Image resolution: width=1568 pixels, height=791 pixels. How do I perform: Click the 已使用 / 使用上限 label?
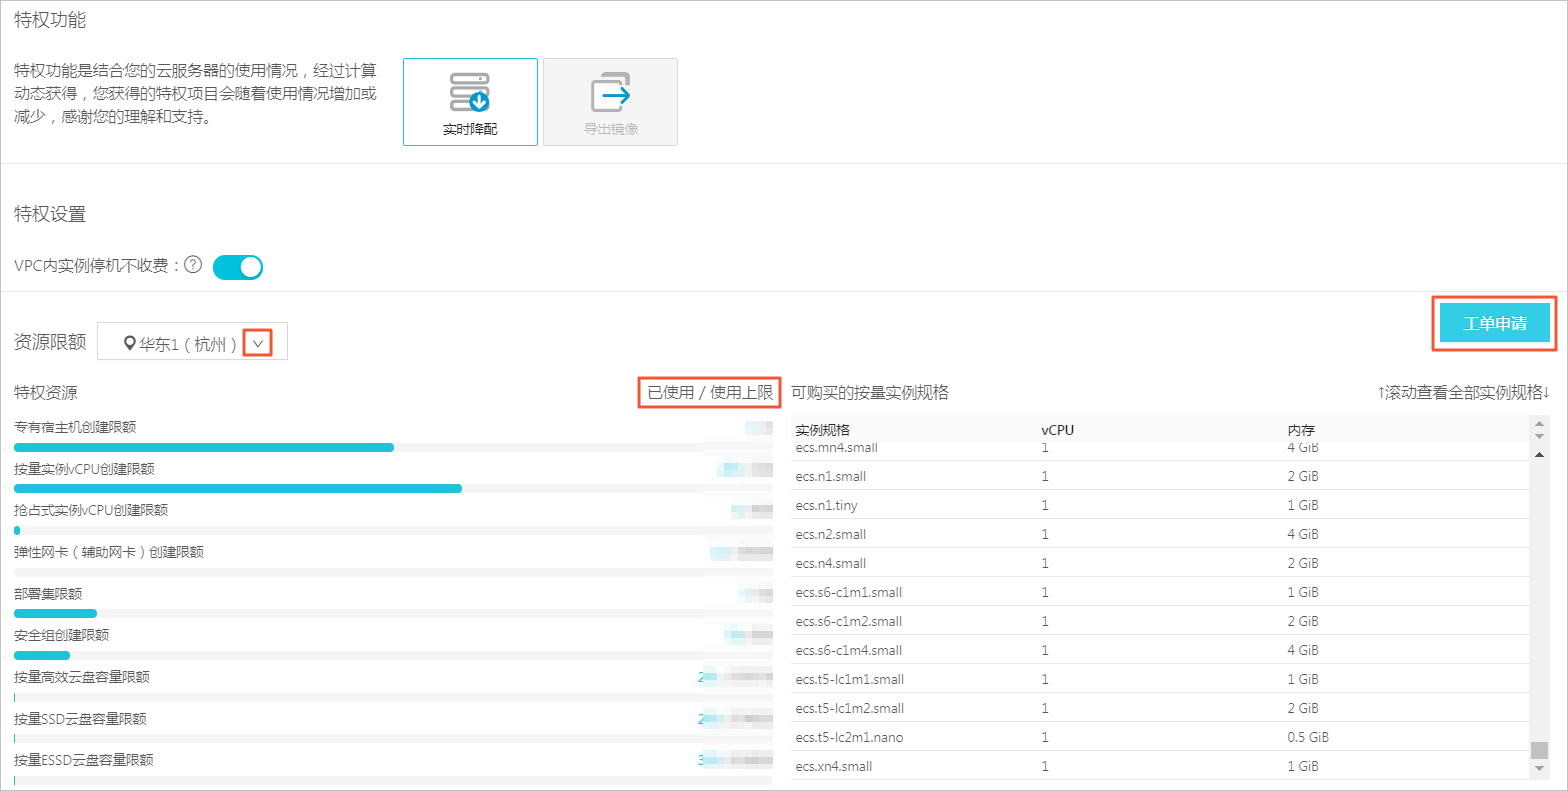pos(710,393)
